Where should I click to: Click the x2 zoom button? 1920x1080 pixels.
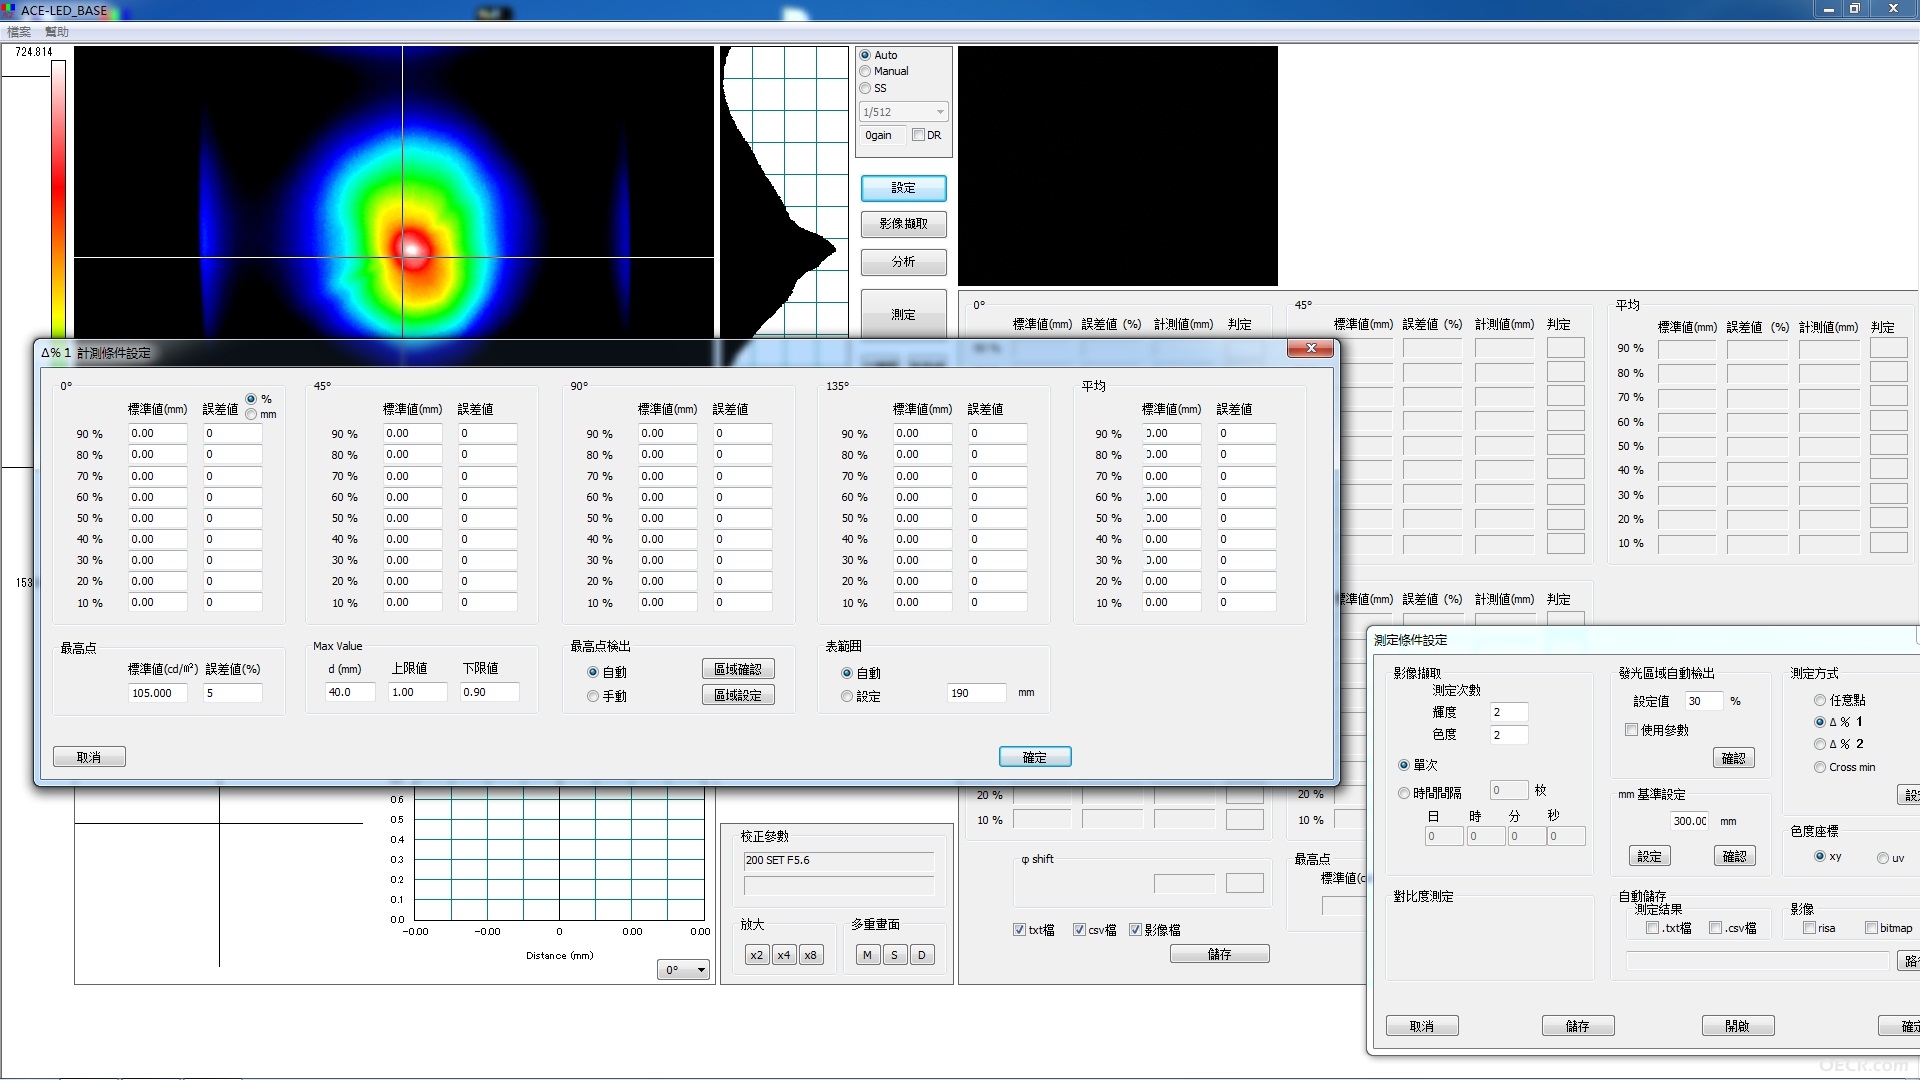coord(757,955)
